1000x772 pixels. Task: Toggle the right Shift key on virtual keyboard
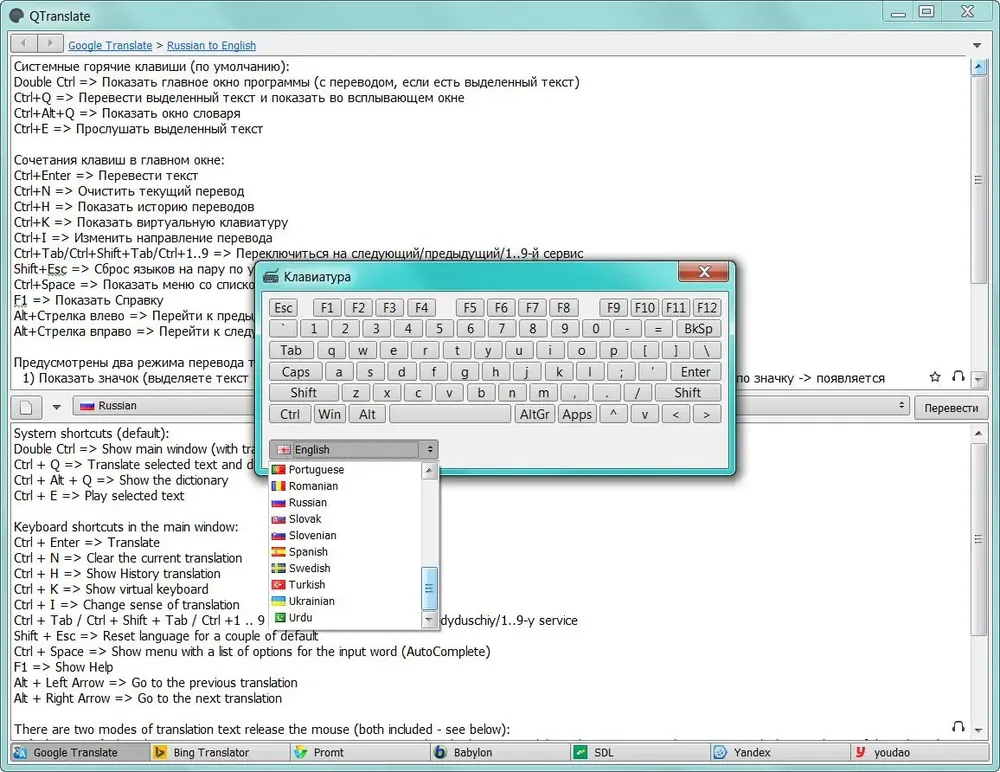[688, 393]
